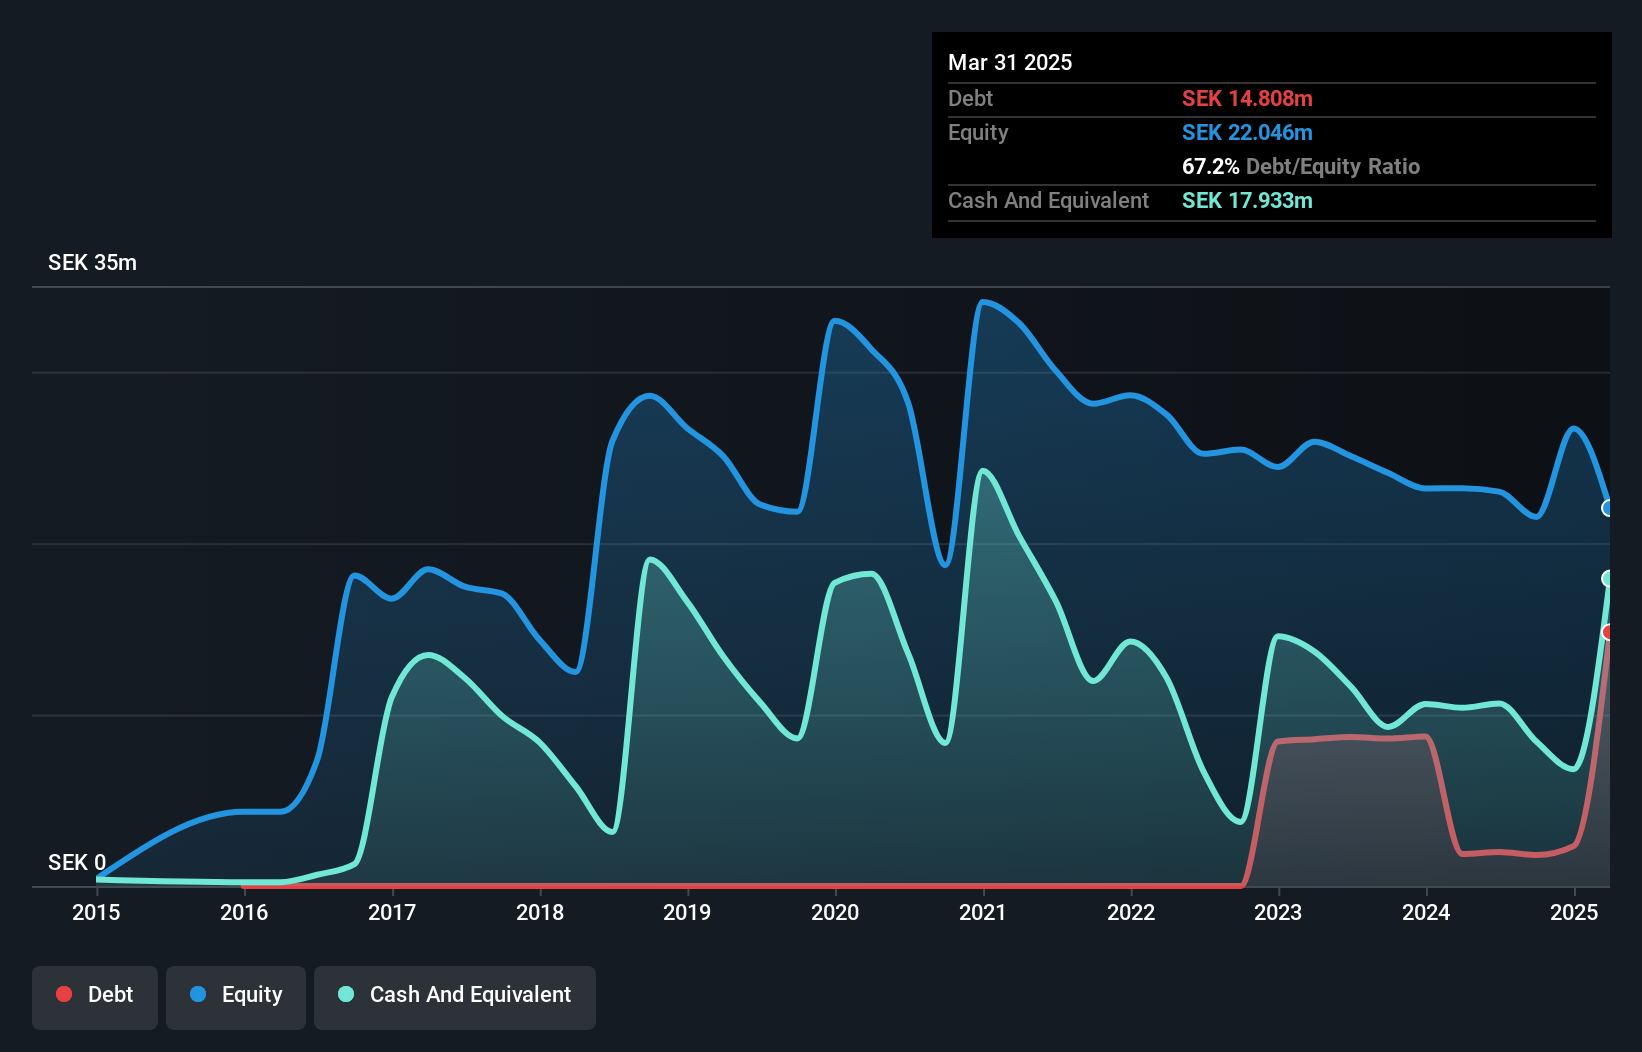The image size is (1642, 1052).
Task: Click the Equity row label in tooltip
Action: pyautogui.click(x=978, y=132)
